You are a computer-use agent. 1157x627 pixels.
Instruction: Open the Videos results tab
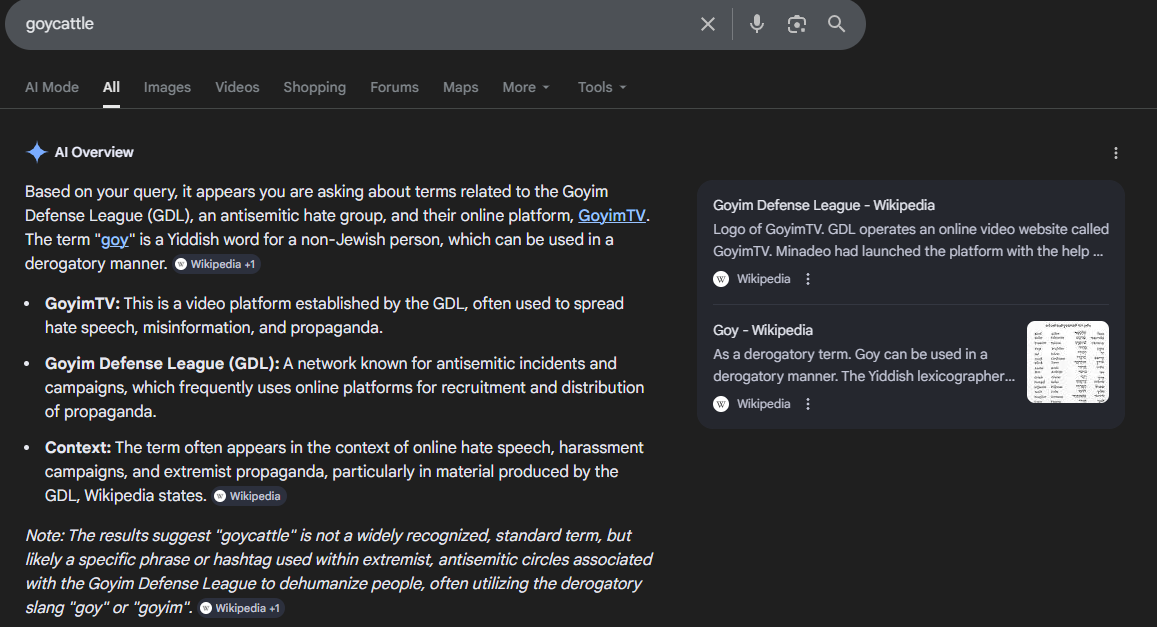pyautogui.click(x=237, y=87)
